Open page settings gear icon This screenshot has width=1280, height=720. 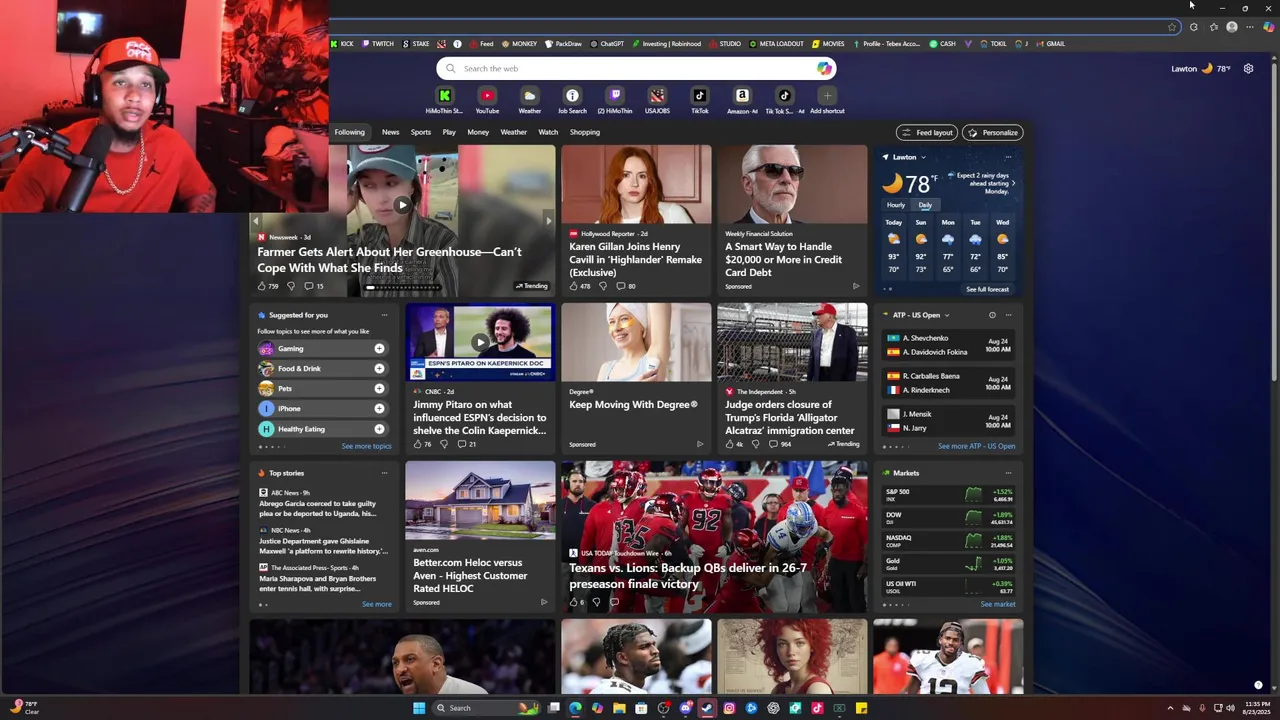point(1248,69)
